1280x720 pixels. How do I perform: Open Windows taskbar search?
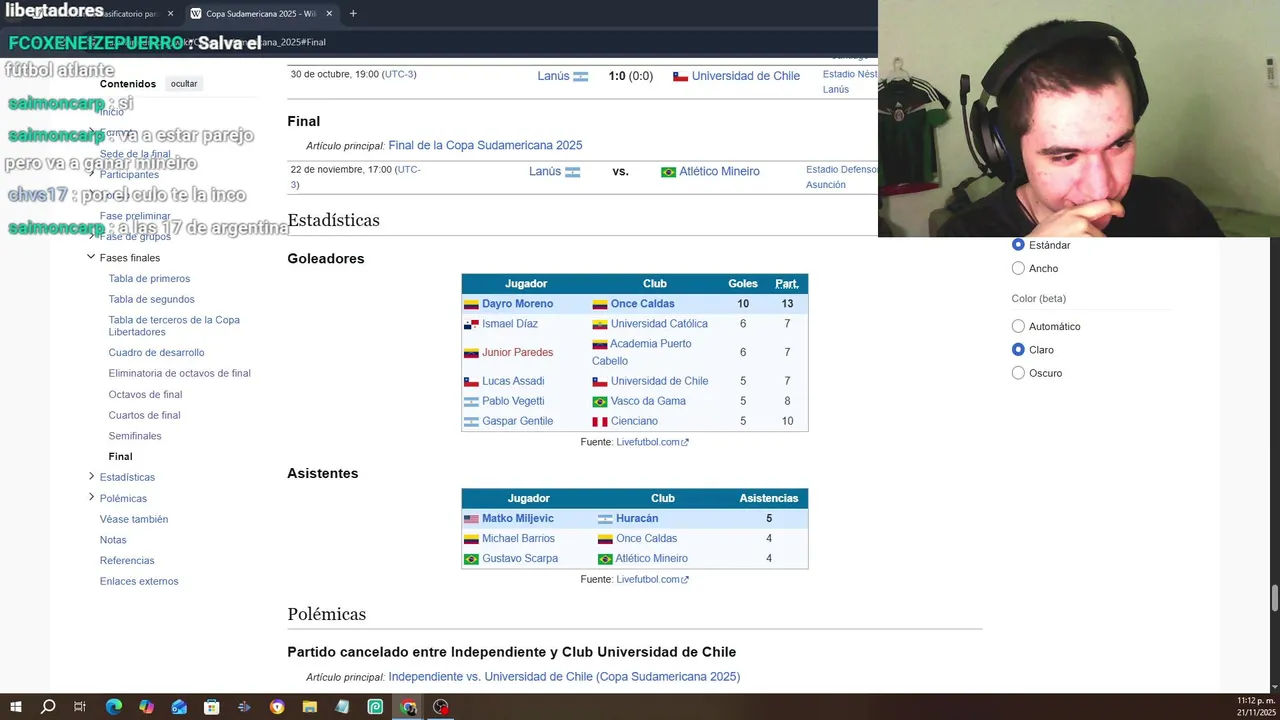coord(48,707)
